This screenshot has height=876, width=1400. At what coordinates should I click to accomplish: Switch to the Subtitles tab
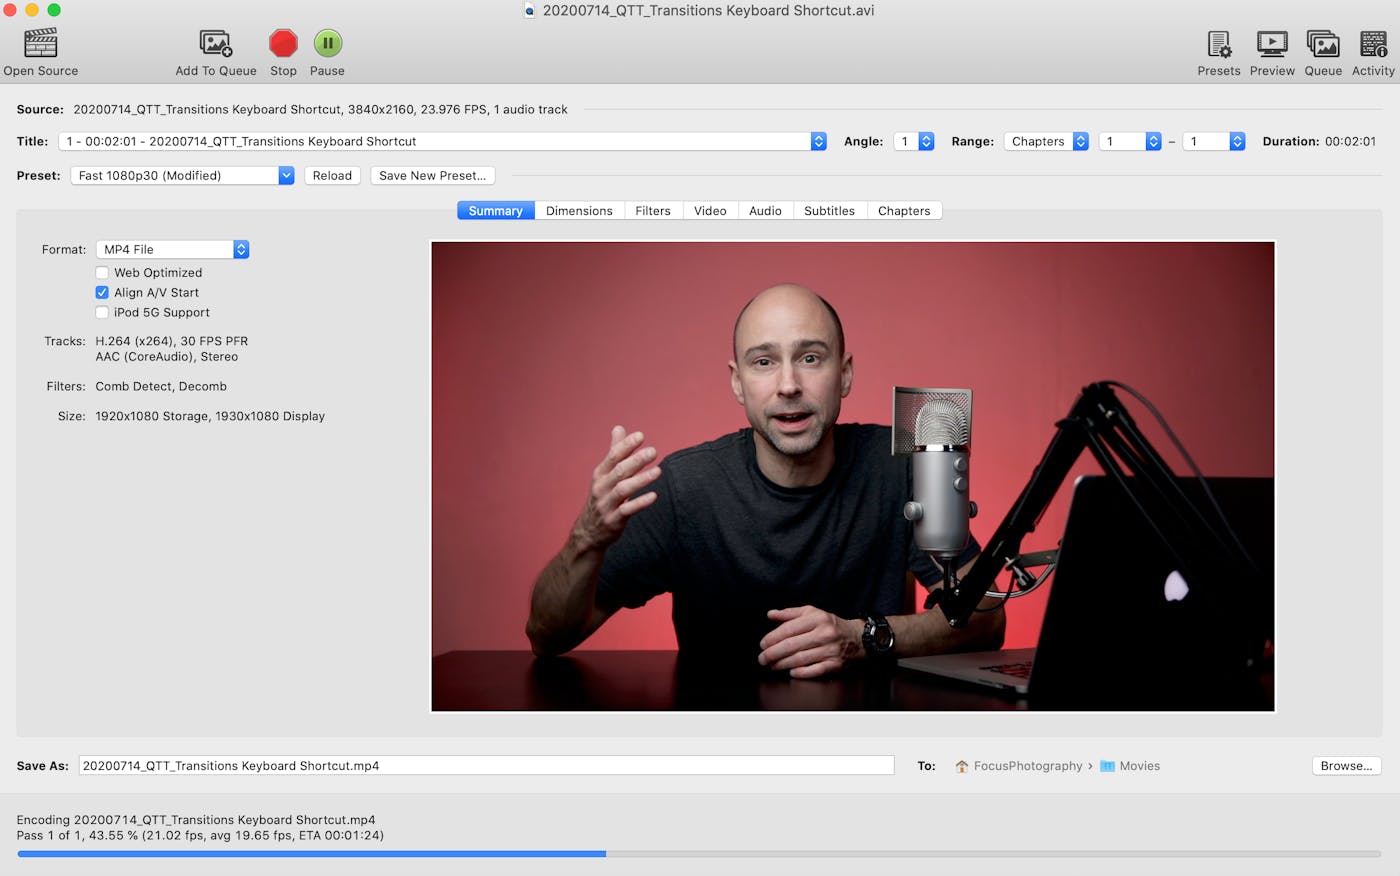829,211
